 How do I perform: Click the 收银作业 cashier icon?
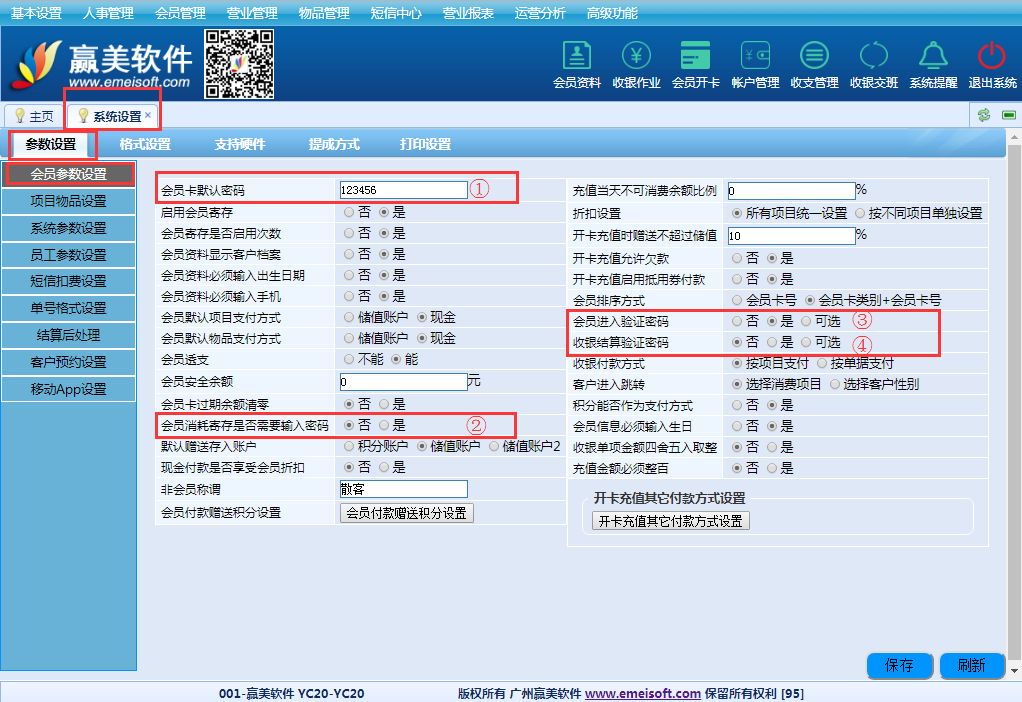(x=636, y=57)
